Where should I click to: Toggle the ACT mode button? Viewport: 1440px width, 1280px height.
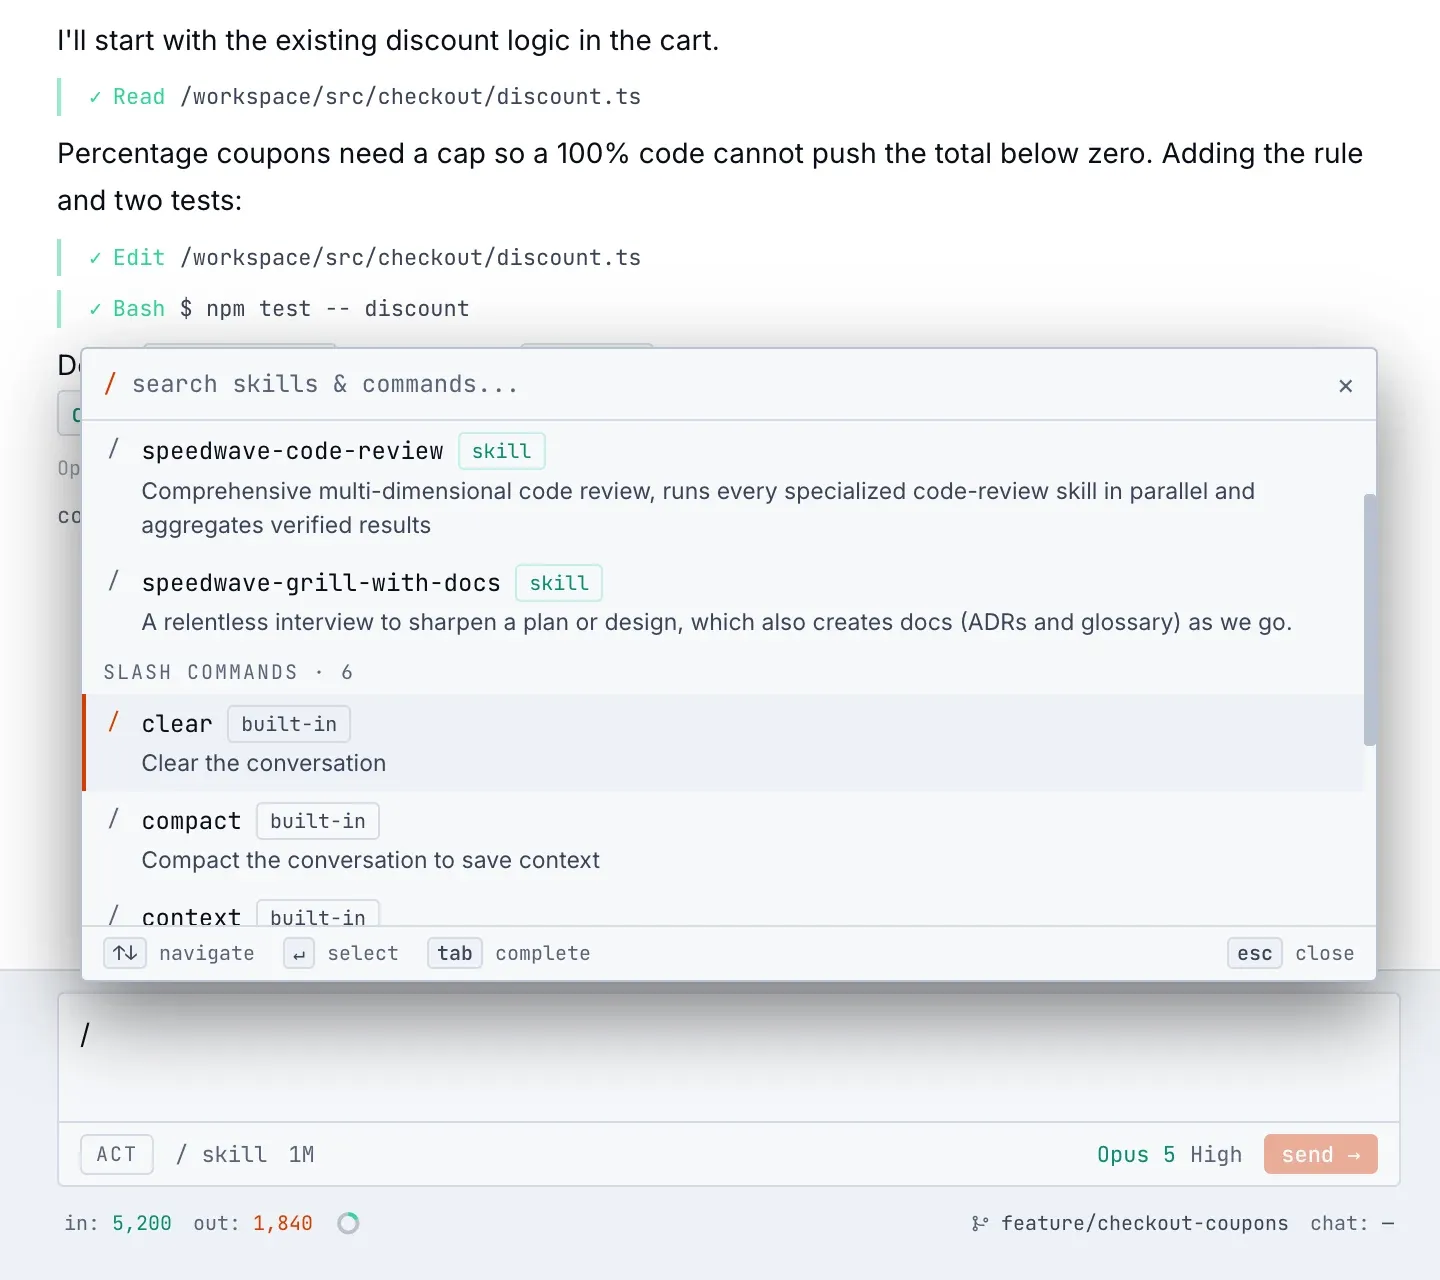click(116, 1154)
